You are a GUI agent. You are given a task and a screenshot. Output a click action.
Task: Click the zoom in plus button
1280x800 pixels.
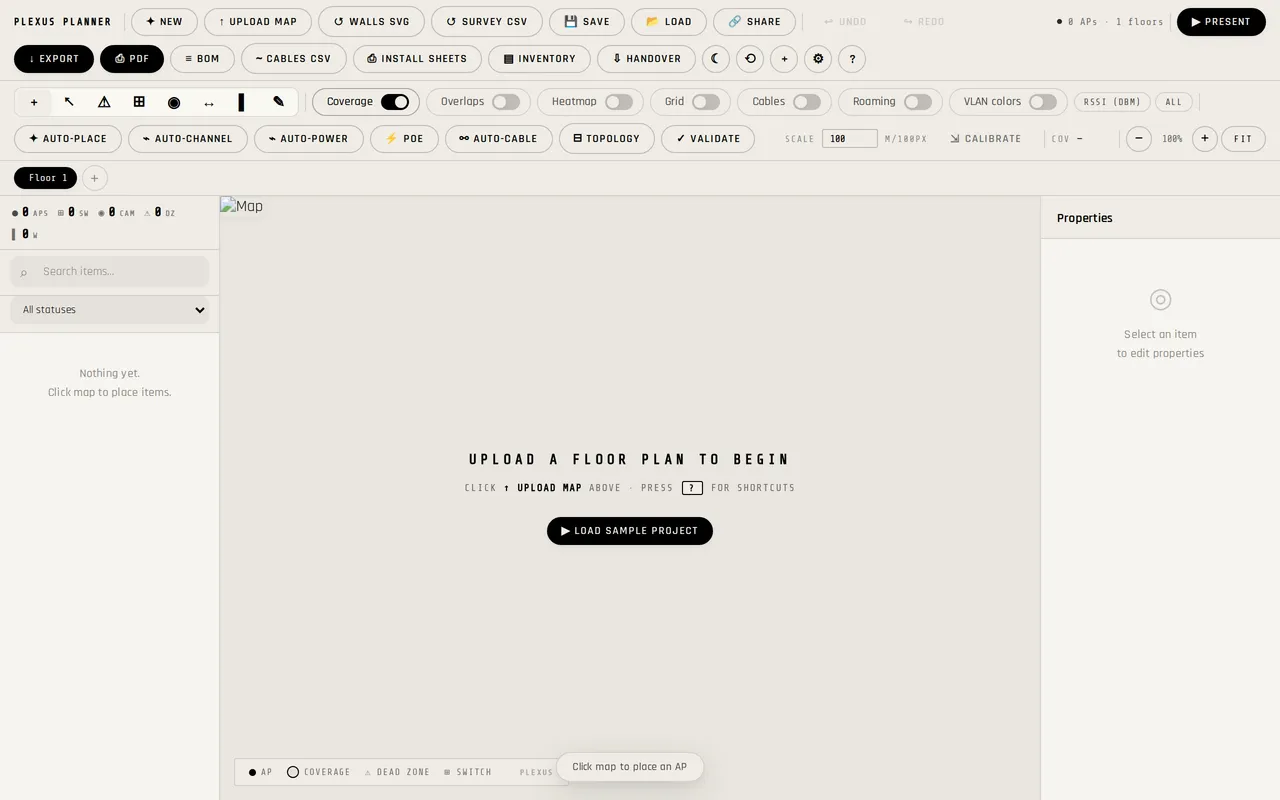tap(1205, 139)
